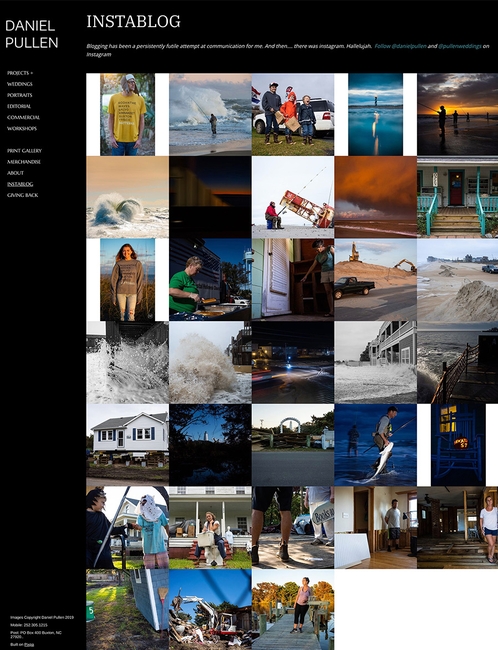Open photo of woman in green cooking

tap(210, 280)
